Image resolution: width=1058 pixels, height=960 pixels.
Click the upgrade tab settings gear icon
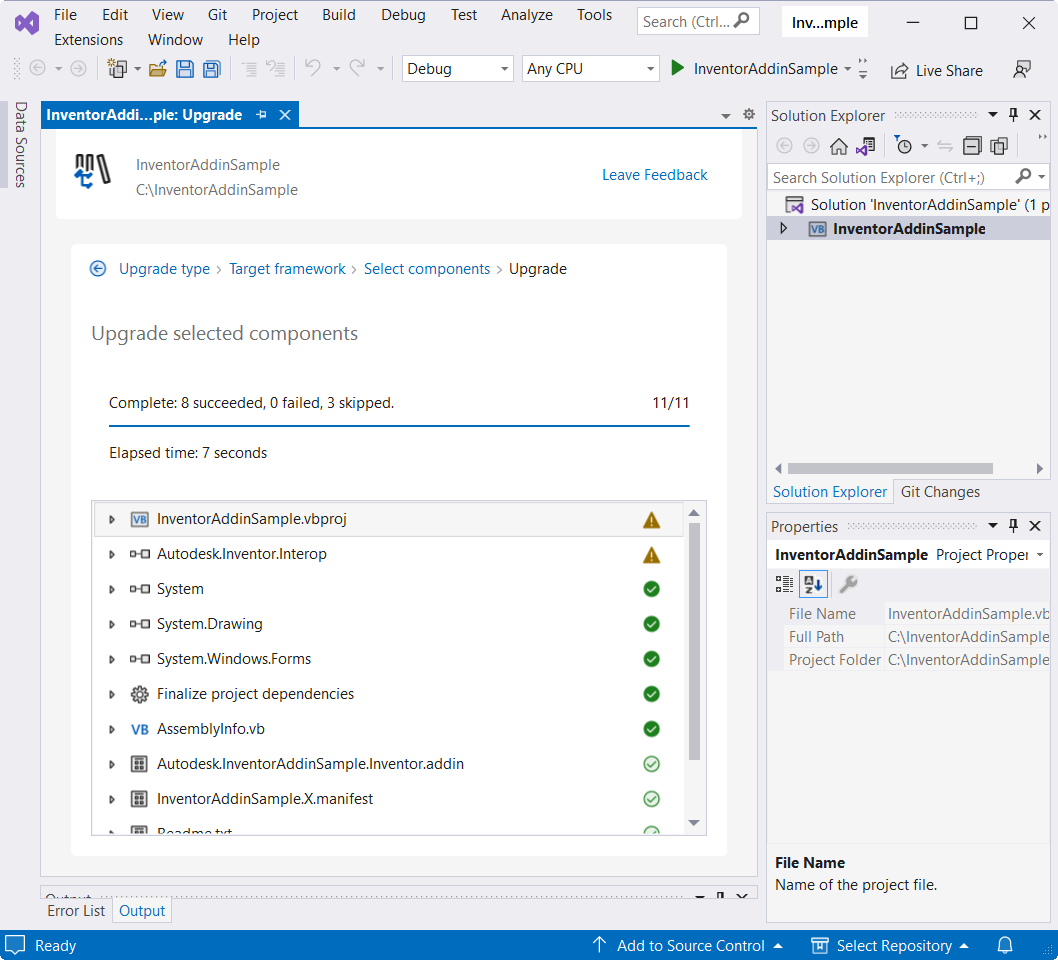pos(749,115)
